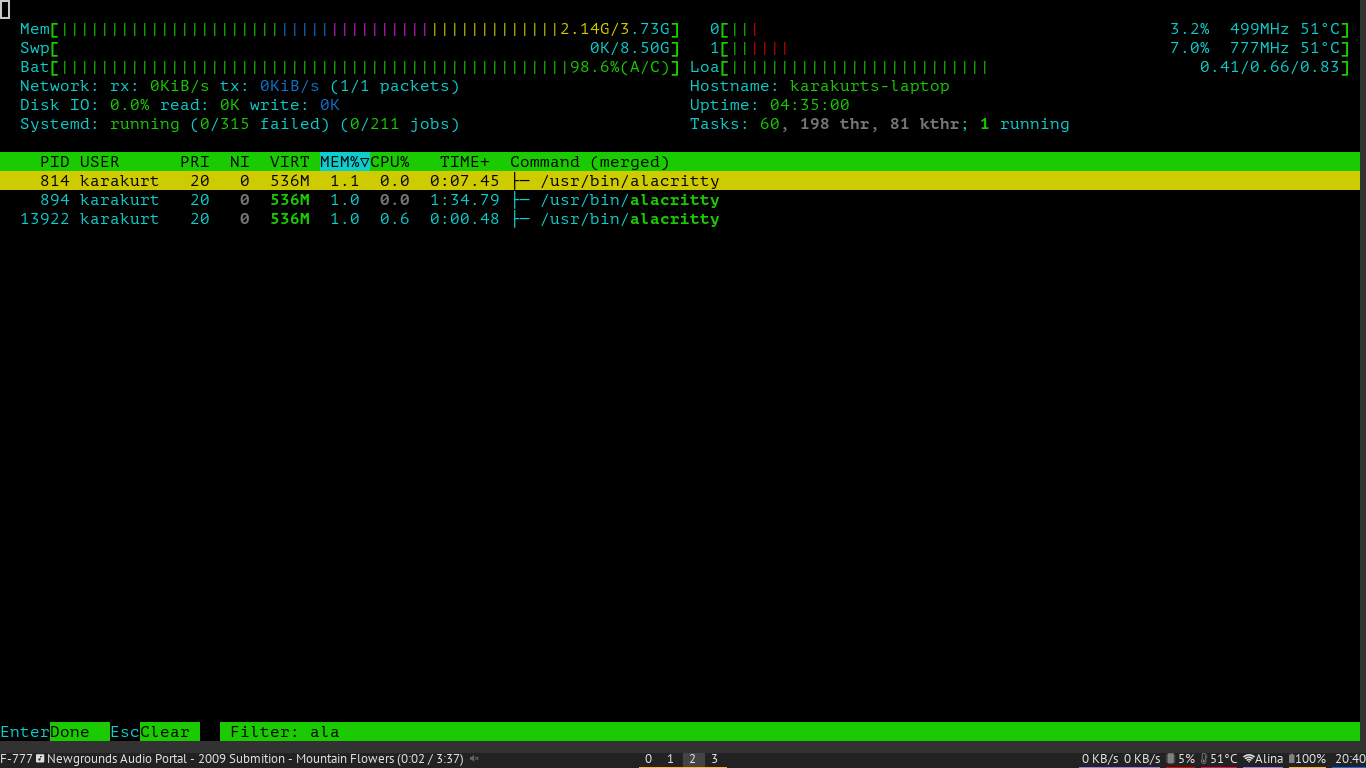Click the 3.2% 499MHz 51°C CPU 0 readout
Screen dimensions: 1366x768
tap(1260, 29)
